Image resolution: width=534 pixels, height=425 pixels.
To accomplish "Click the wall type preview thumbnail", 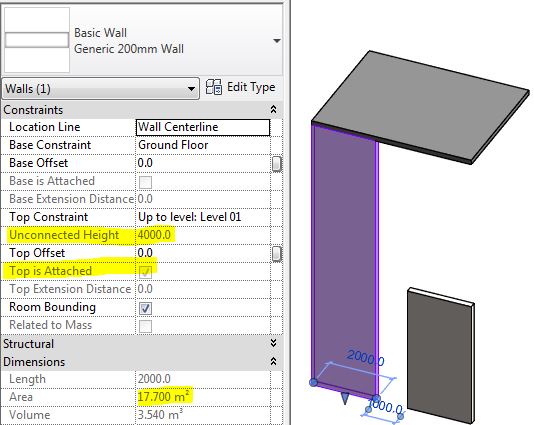I will (x=37, y=40).
